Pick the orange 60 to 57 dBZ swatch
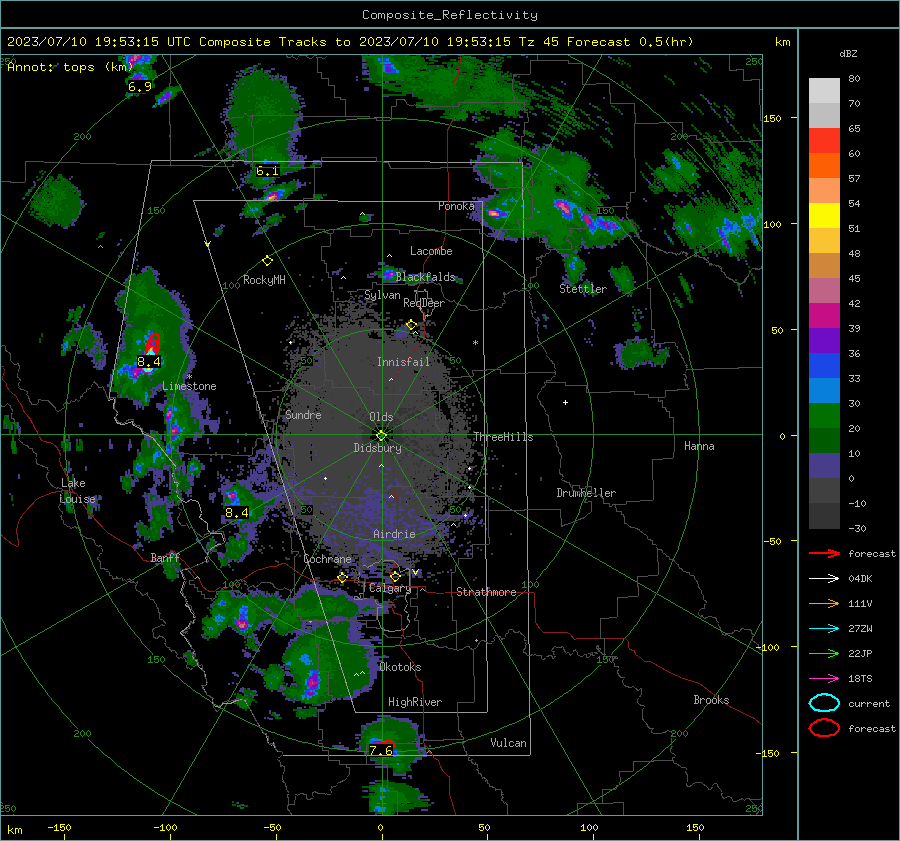The image size is (900, 841). [x=824, y=166]
